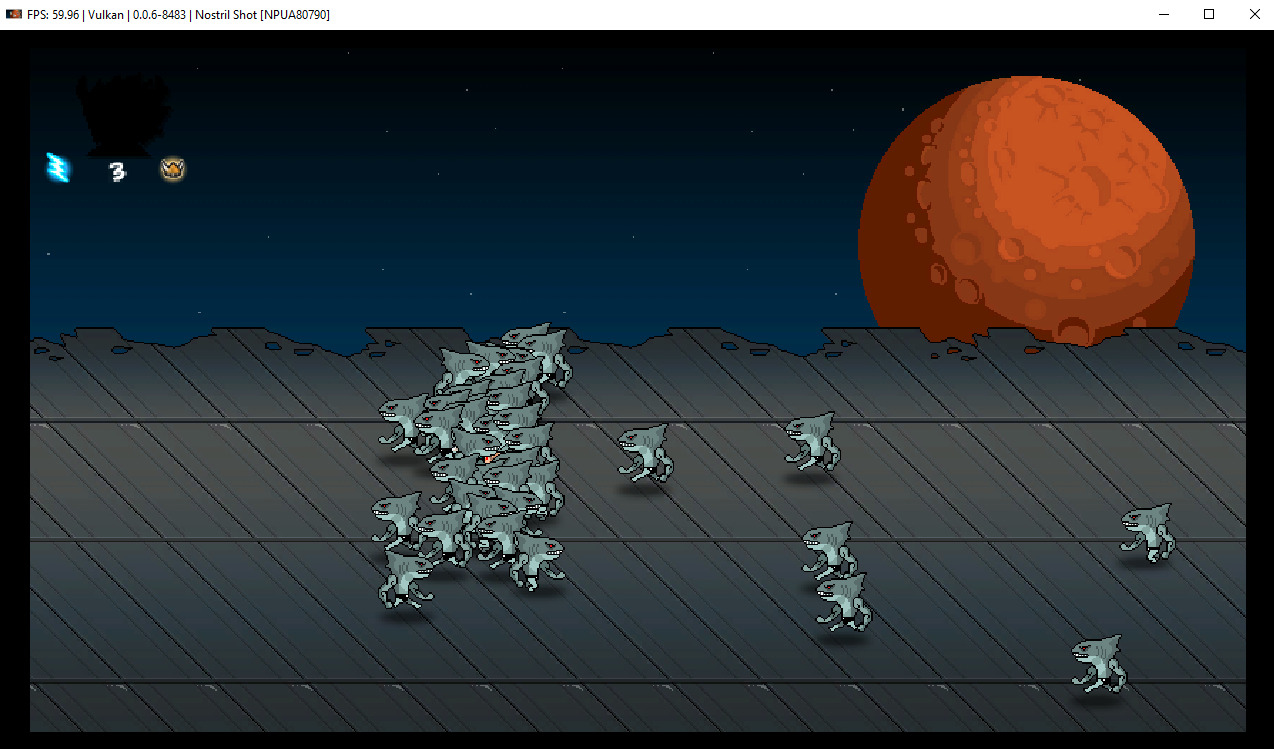The image size is (1274, 749).
Task: Click the white number 3 counter
Action: click(x=117, y=172)
